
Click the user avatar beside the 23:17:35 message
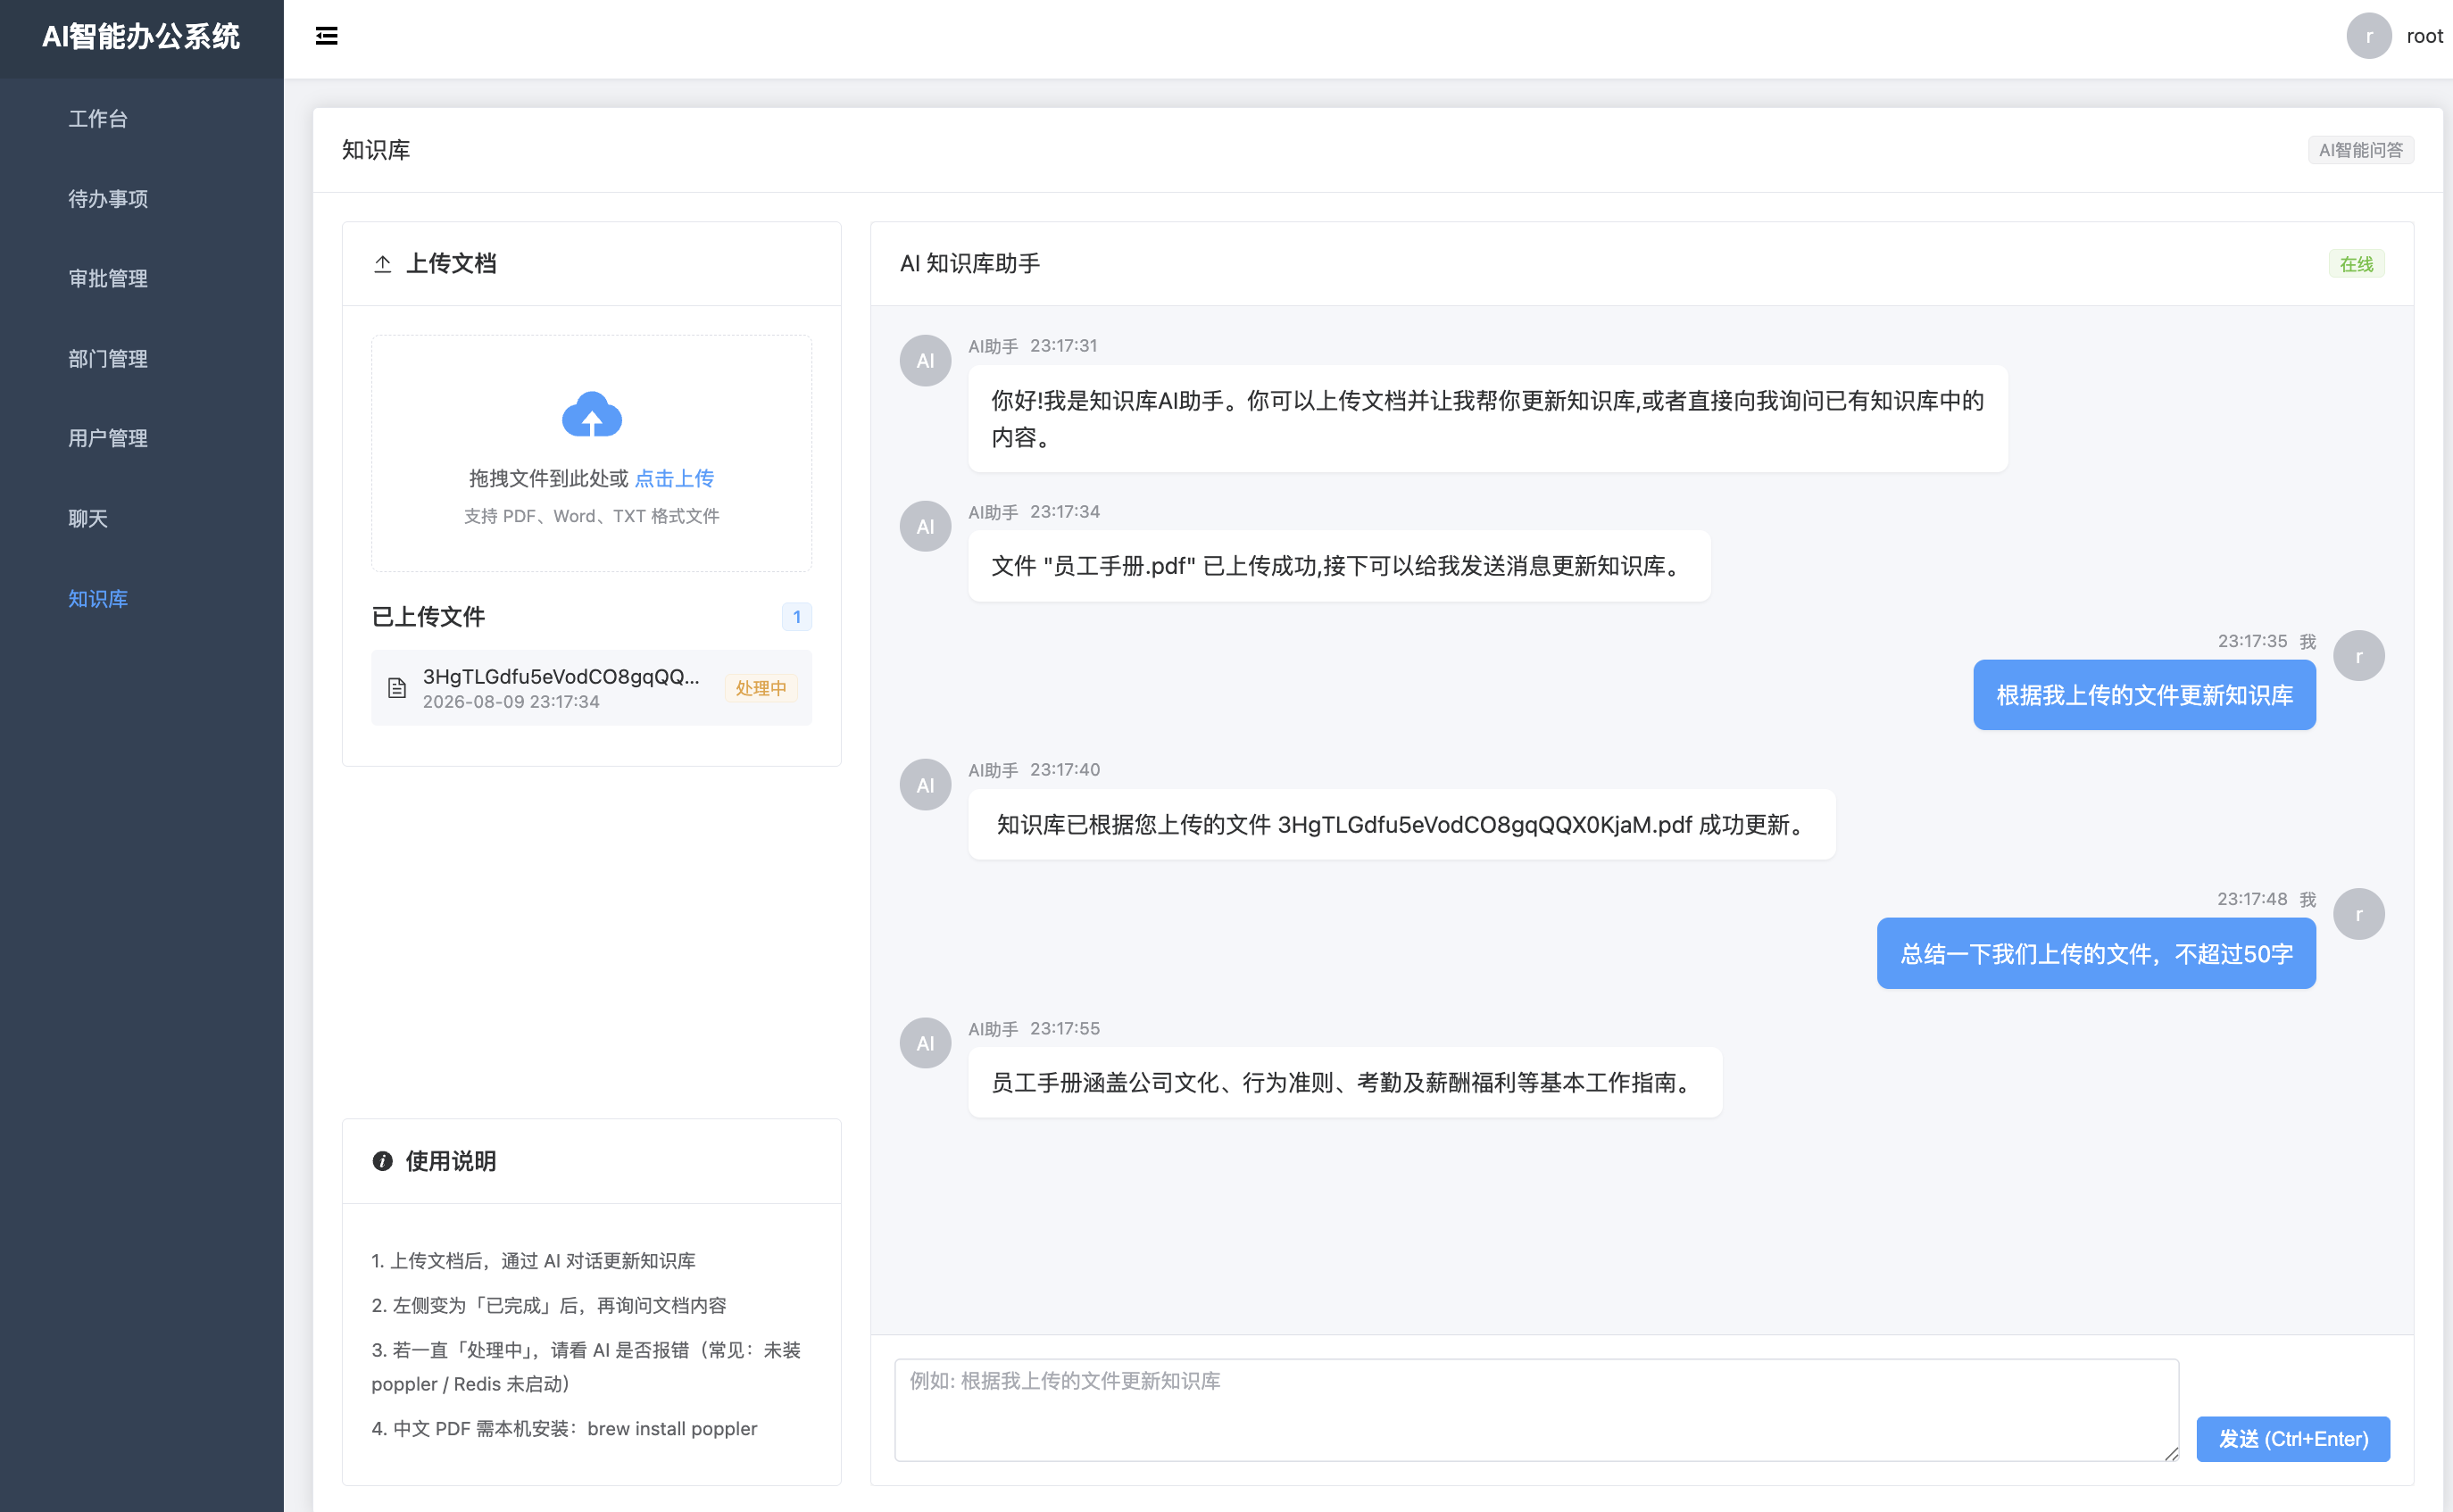pos(2358,656)
